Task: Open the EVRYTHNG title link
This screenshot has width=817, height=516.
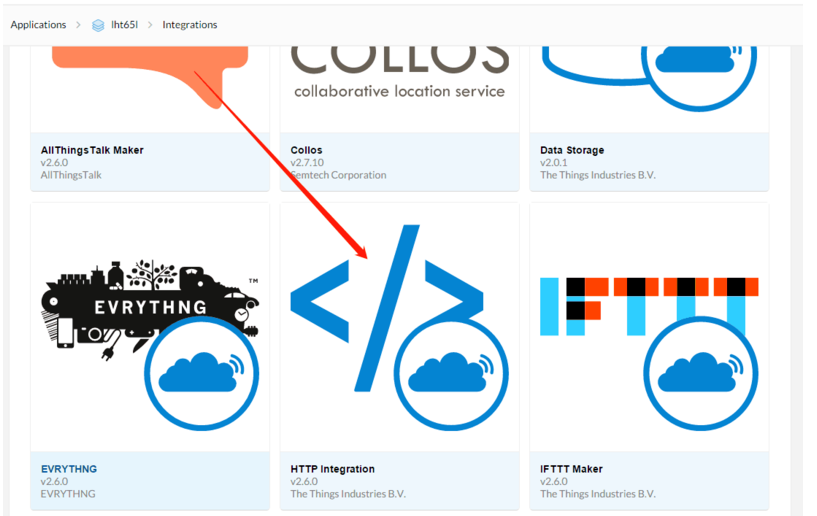Action: click(69, 469)
